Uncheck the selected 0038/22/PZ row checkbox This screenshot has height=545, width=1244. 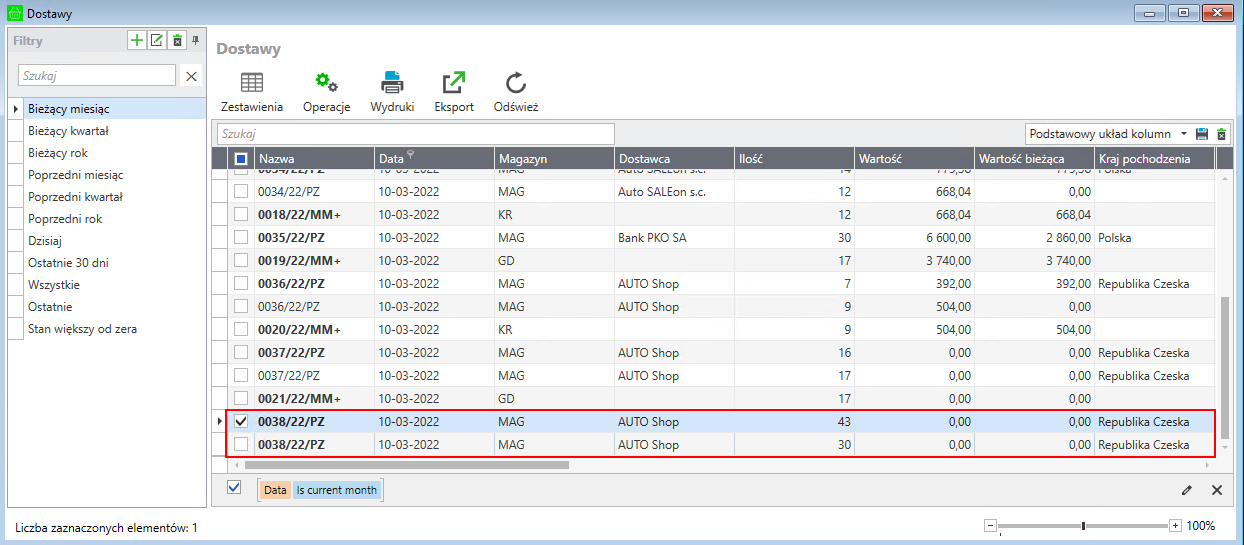pyautogui.click(x=241, y=422)
